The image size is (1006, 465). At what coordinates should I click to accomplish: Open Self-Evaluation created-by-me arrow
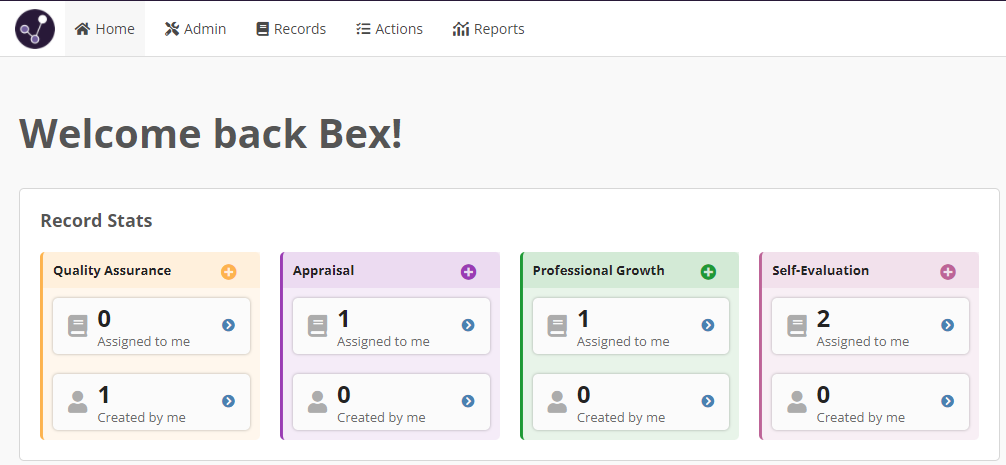(x=948, y=401)
